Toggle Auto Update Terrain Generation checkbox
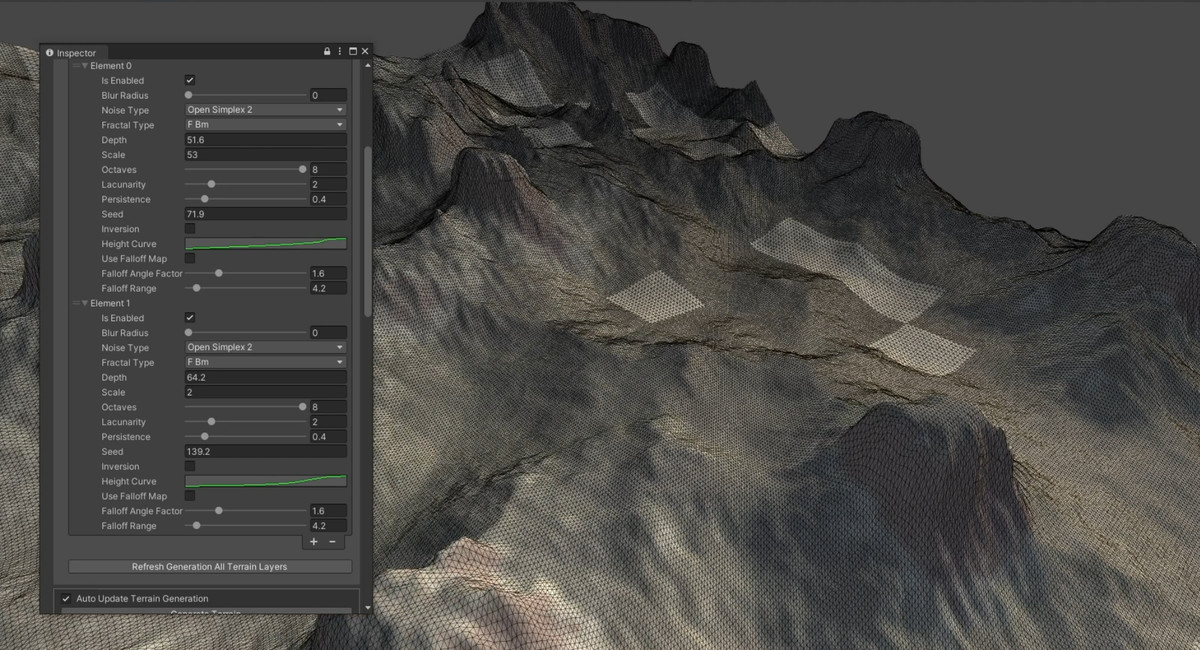1200x650 pixels. 66,598
